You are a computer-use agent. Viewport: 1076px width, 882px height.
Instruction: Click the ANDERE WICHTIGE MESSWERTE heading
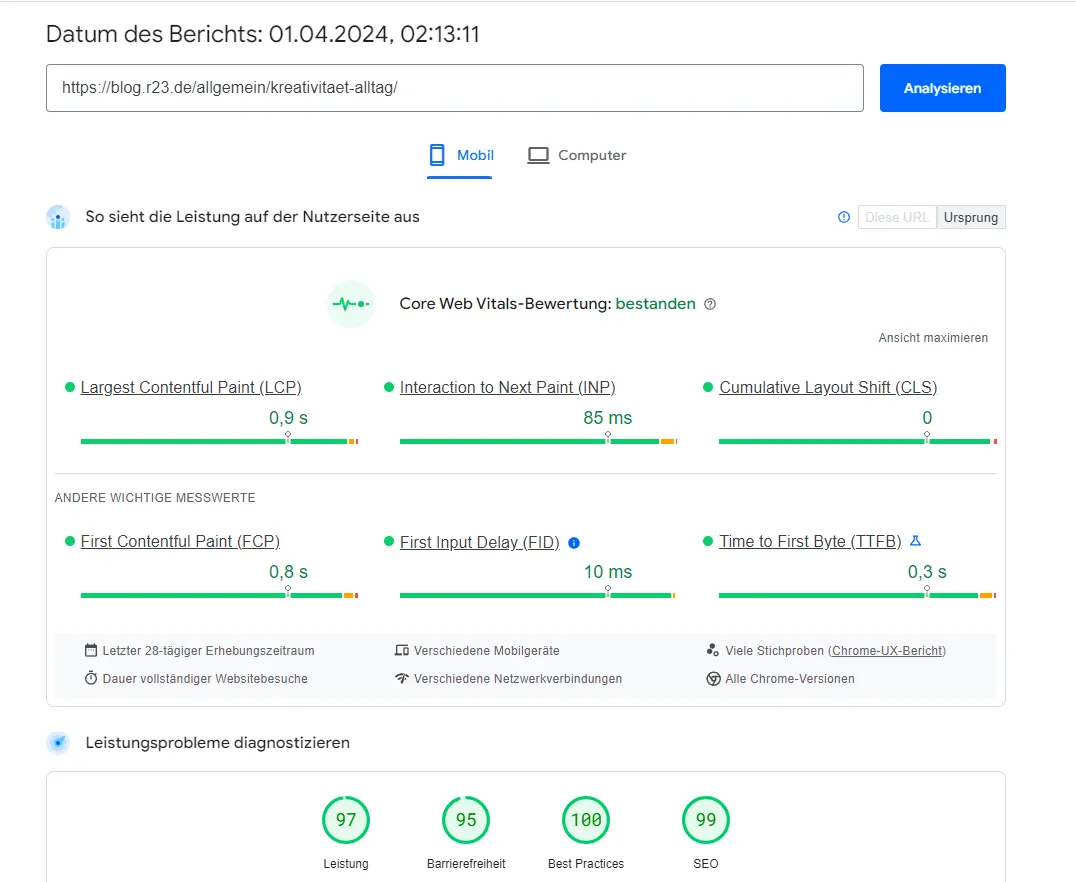pyautogui.click(x=155, y=498)
